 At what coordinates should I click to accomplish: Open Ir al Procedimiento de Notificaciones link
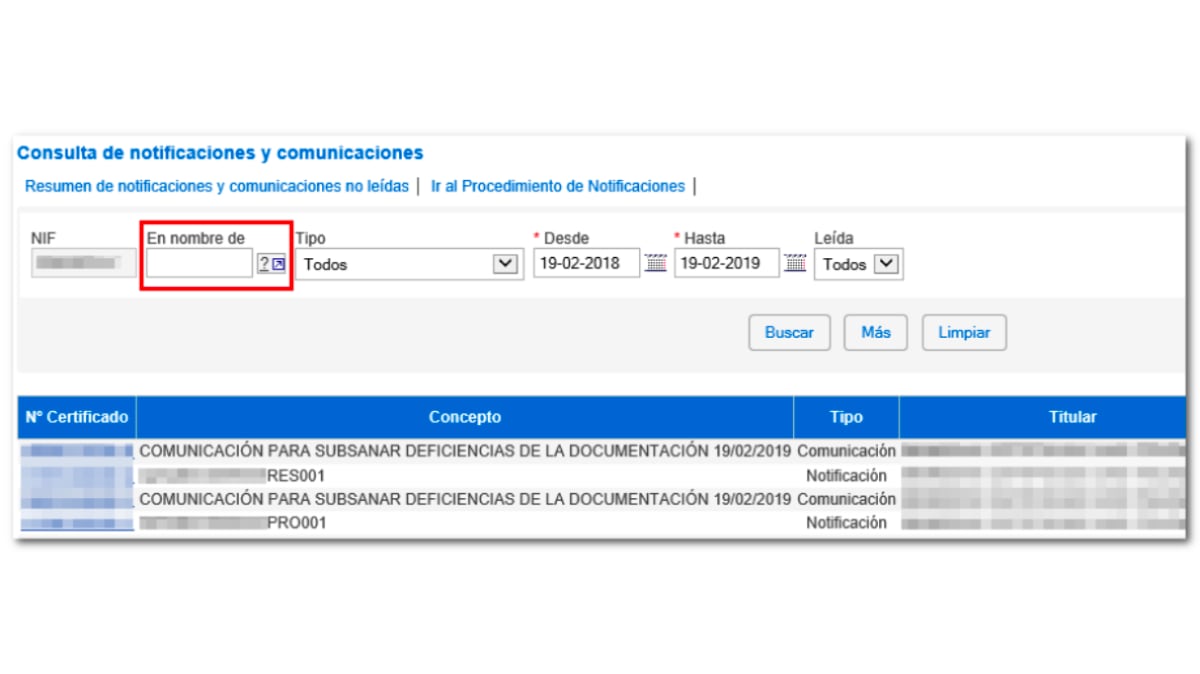coord(558,186)
